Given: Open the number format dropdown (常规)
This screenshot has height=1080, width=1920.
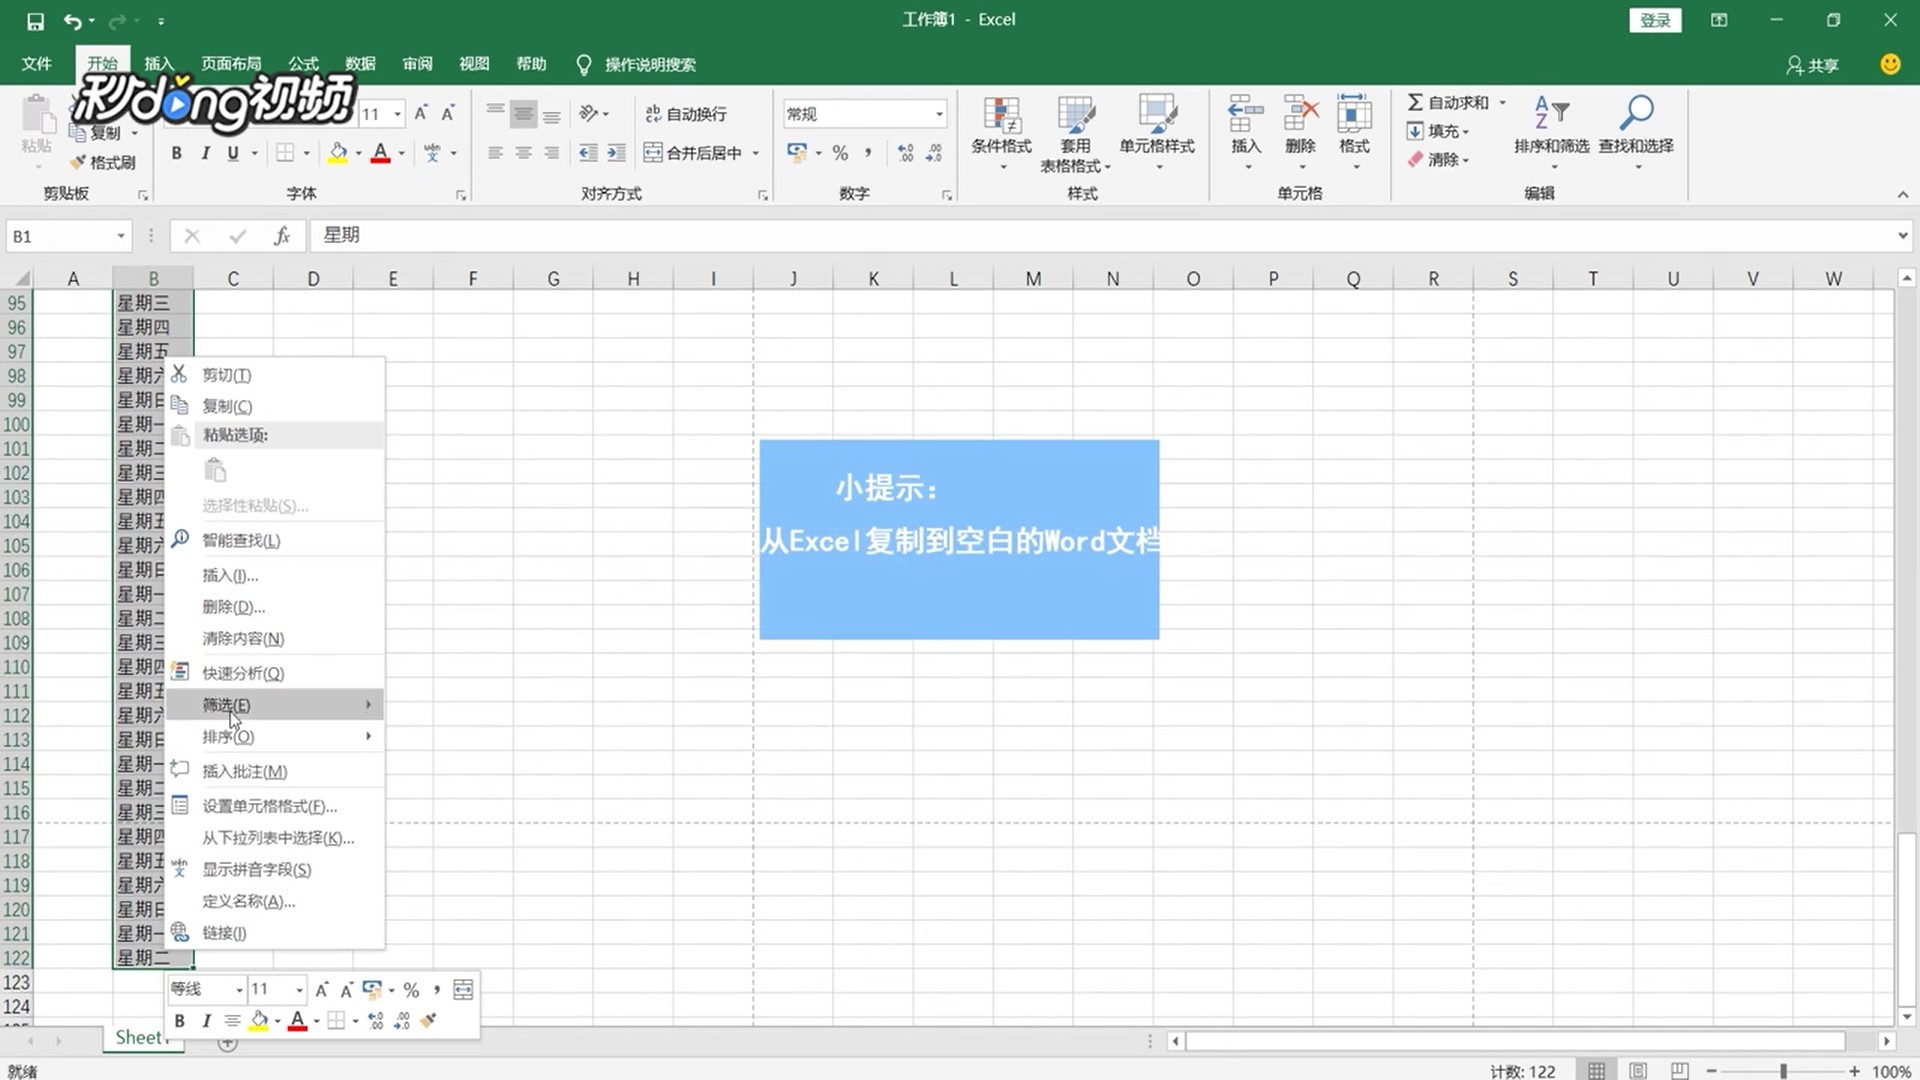Looking at the screenshot, I should click(939, 114).
